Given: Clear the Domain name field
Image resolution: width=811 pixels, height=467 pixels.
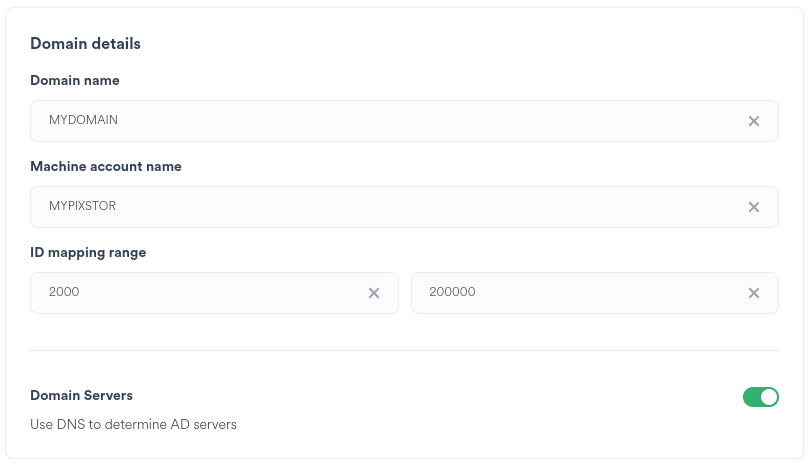Looking at the screenshot, I should tap(754, 121).
